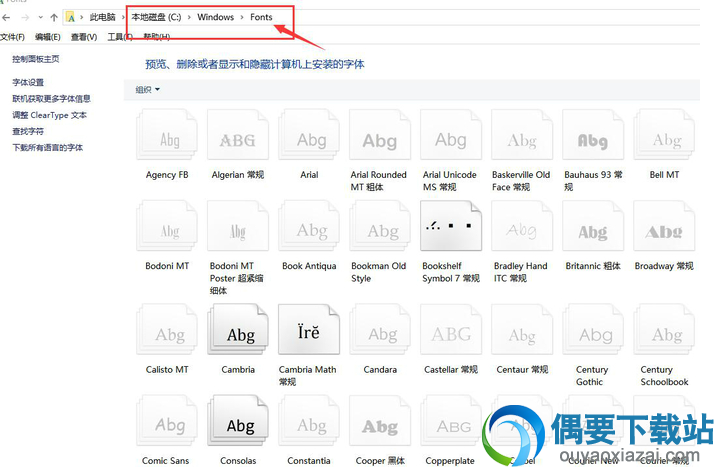This screenshot has width=725, height=467.
Task: Select Arial Rounded MT 粗体 font icon
Action: pyautogui.click(x=380, y=135)
